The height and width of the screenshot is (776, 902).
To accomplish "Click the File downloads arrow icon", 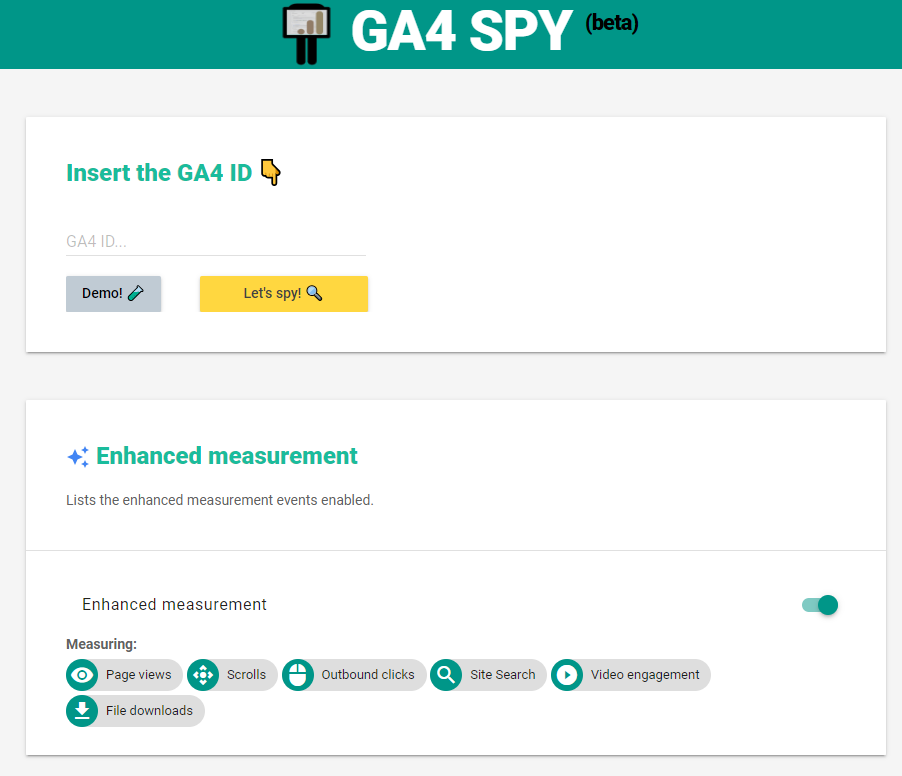I will coord(82,711).
